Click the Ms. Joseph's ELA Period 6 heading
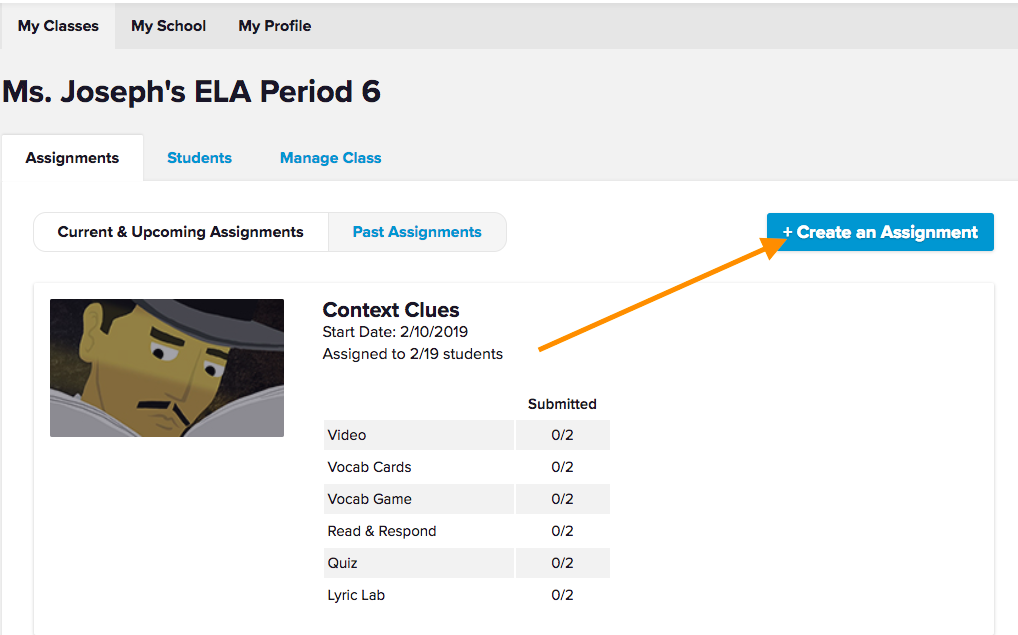Screen dimensions: 1018x635 tap(191, 92)
